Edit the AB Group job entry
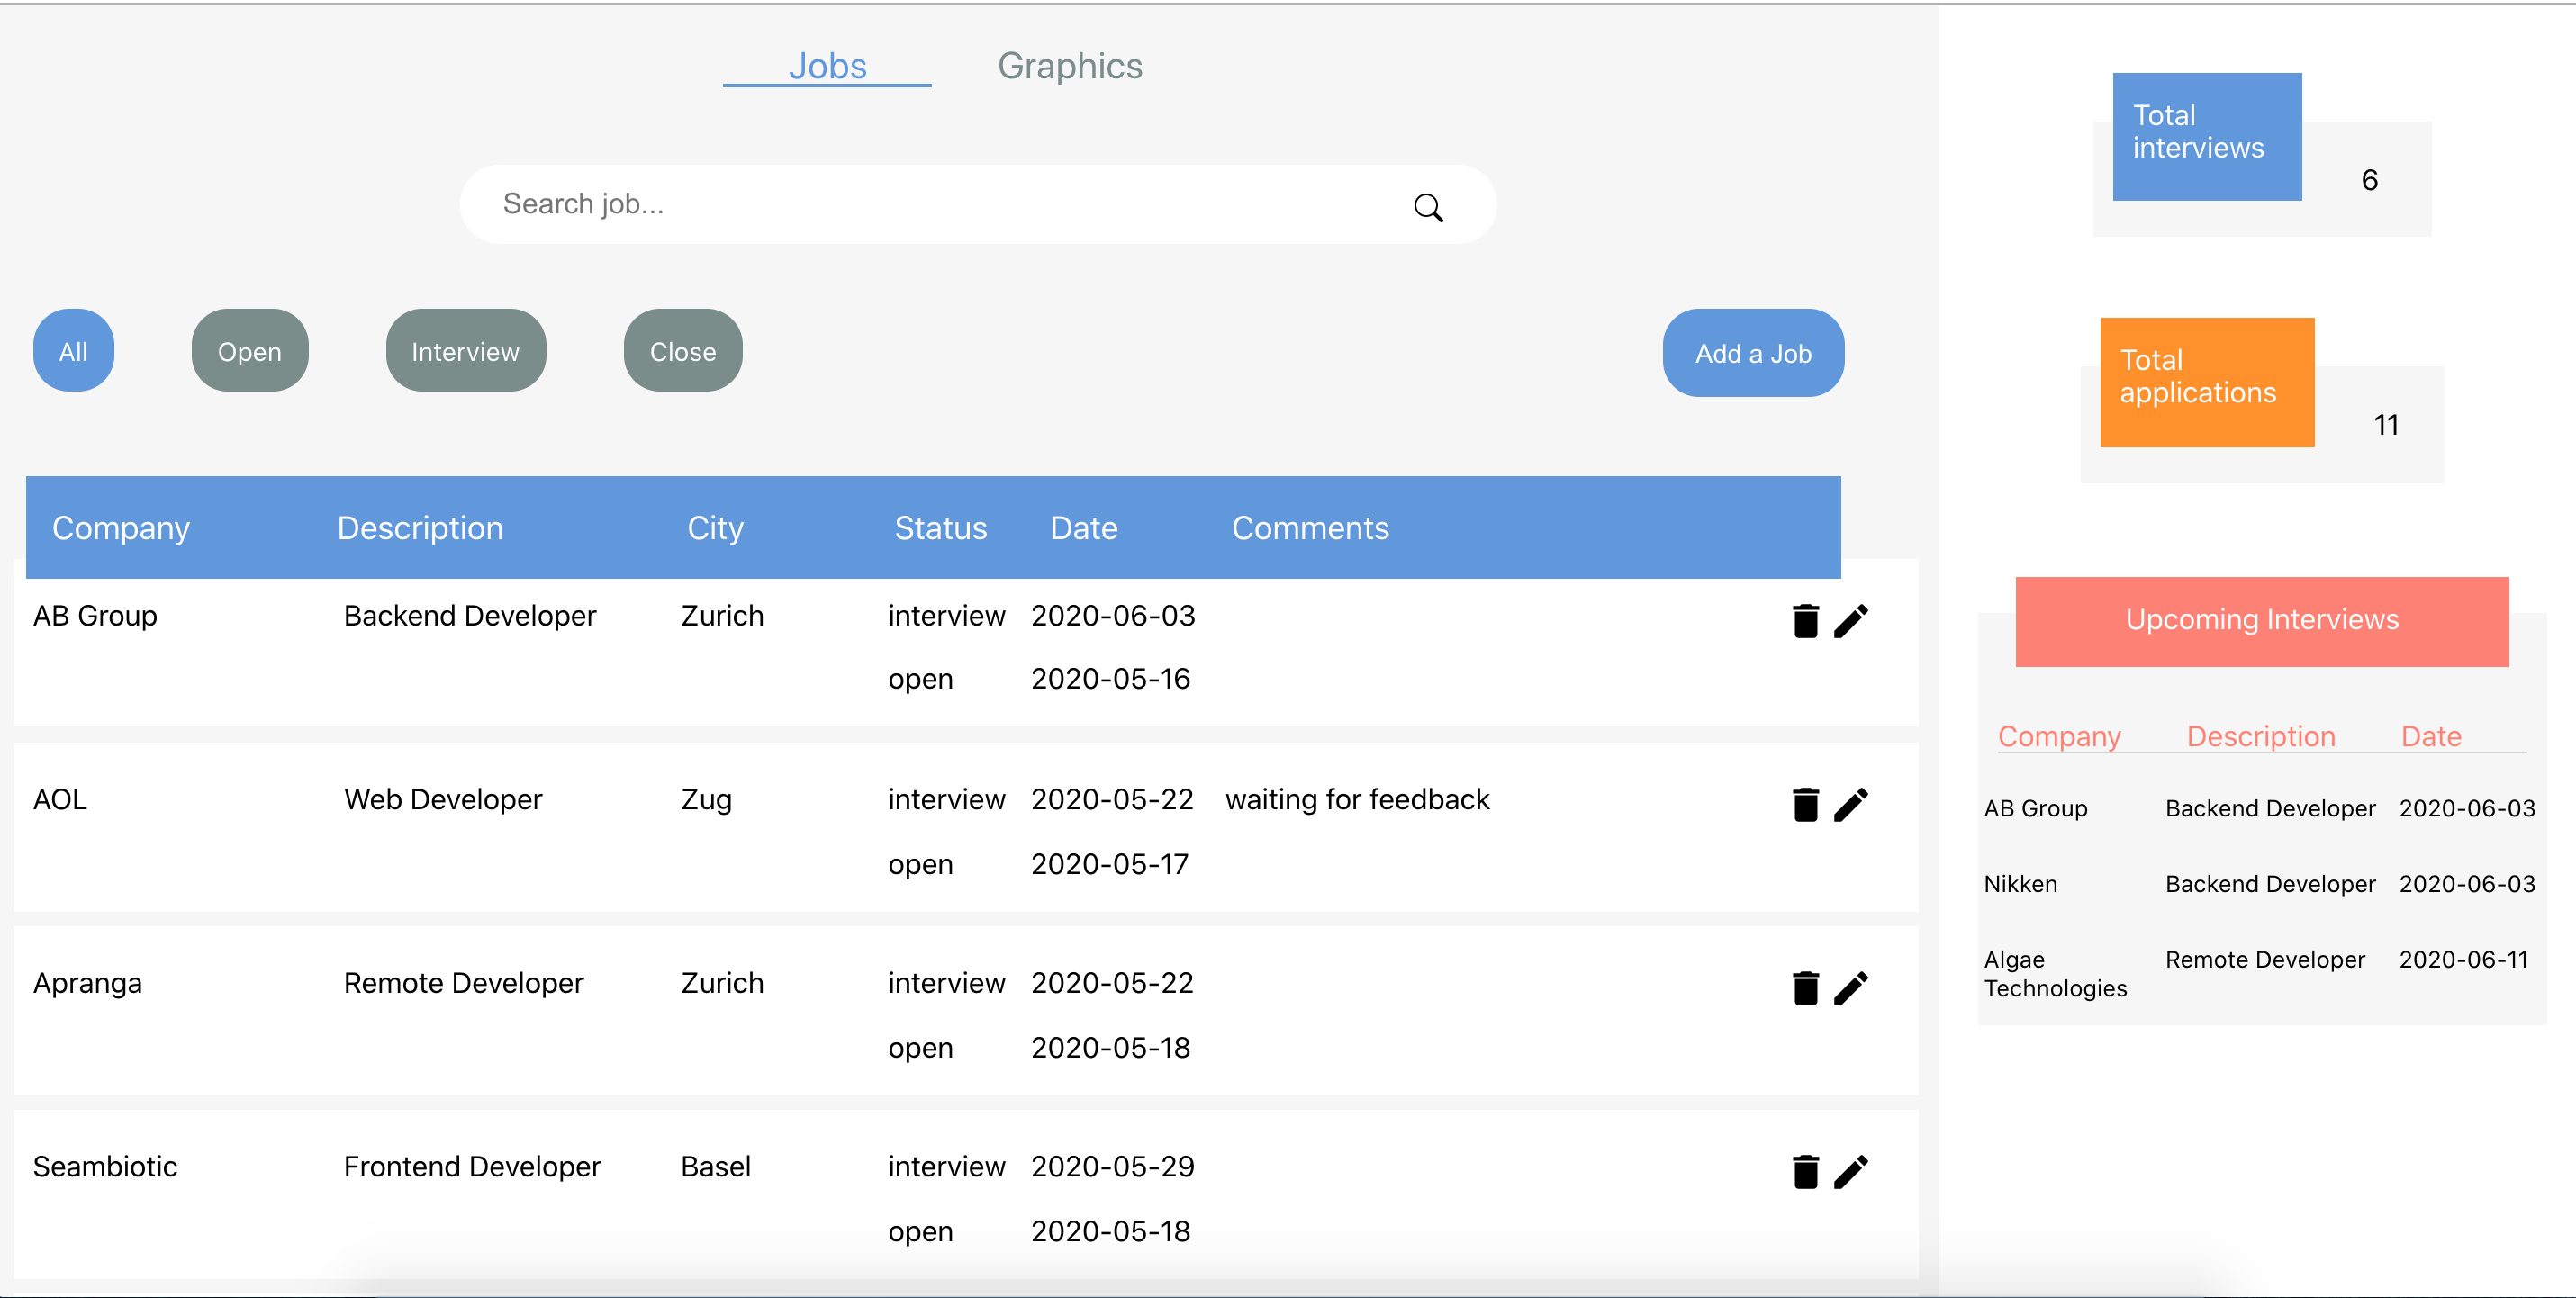Screen dimensions: 2576x1298 [x=1851, y=621]
